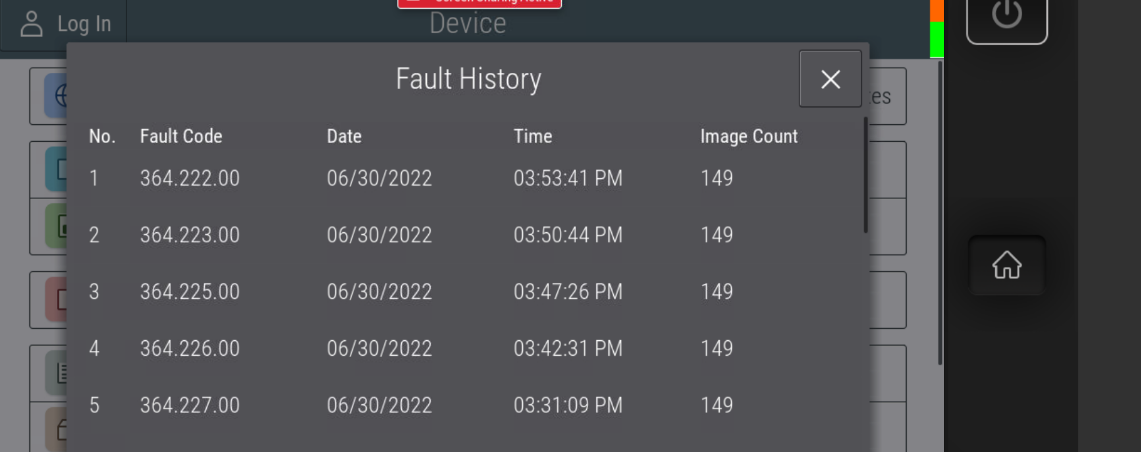This screenshot has height=452, width=1141.
Task: Open fault entry 364.226.00
Action: (x=190, y=349)
